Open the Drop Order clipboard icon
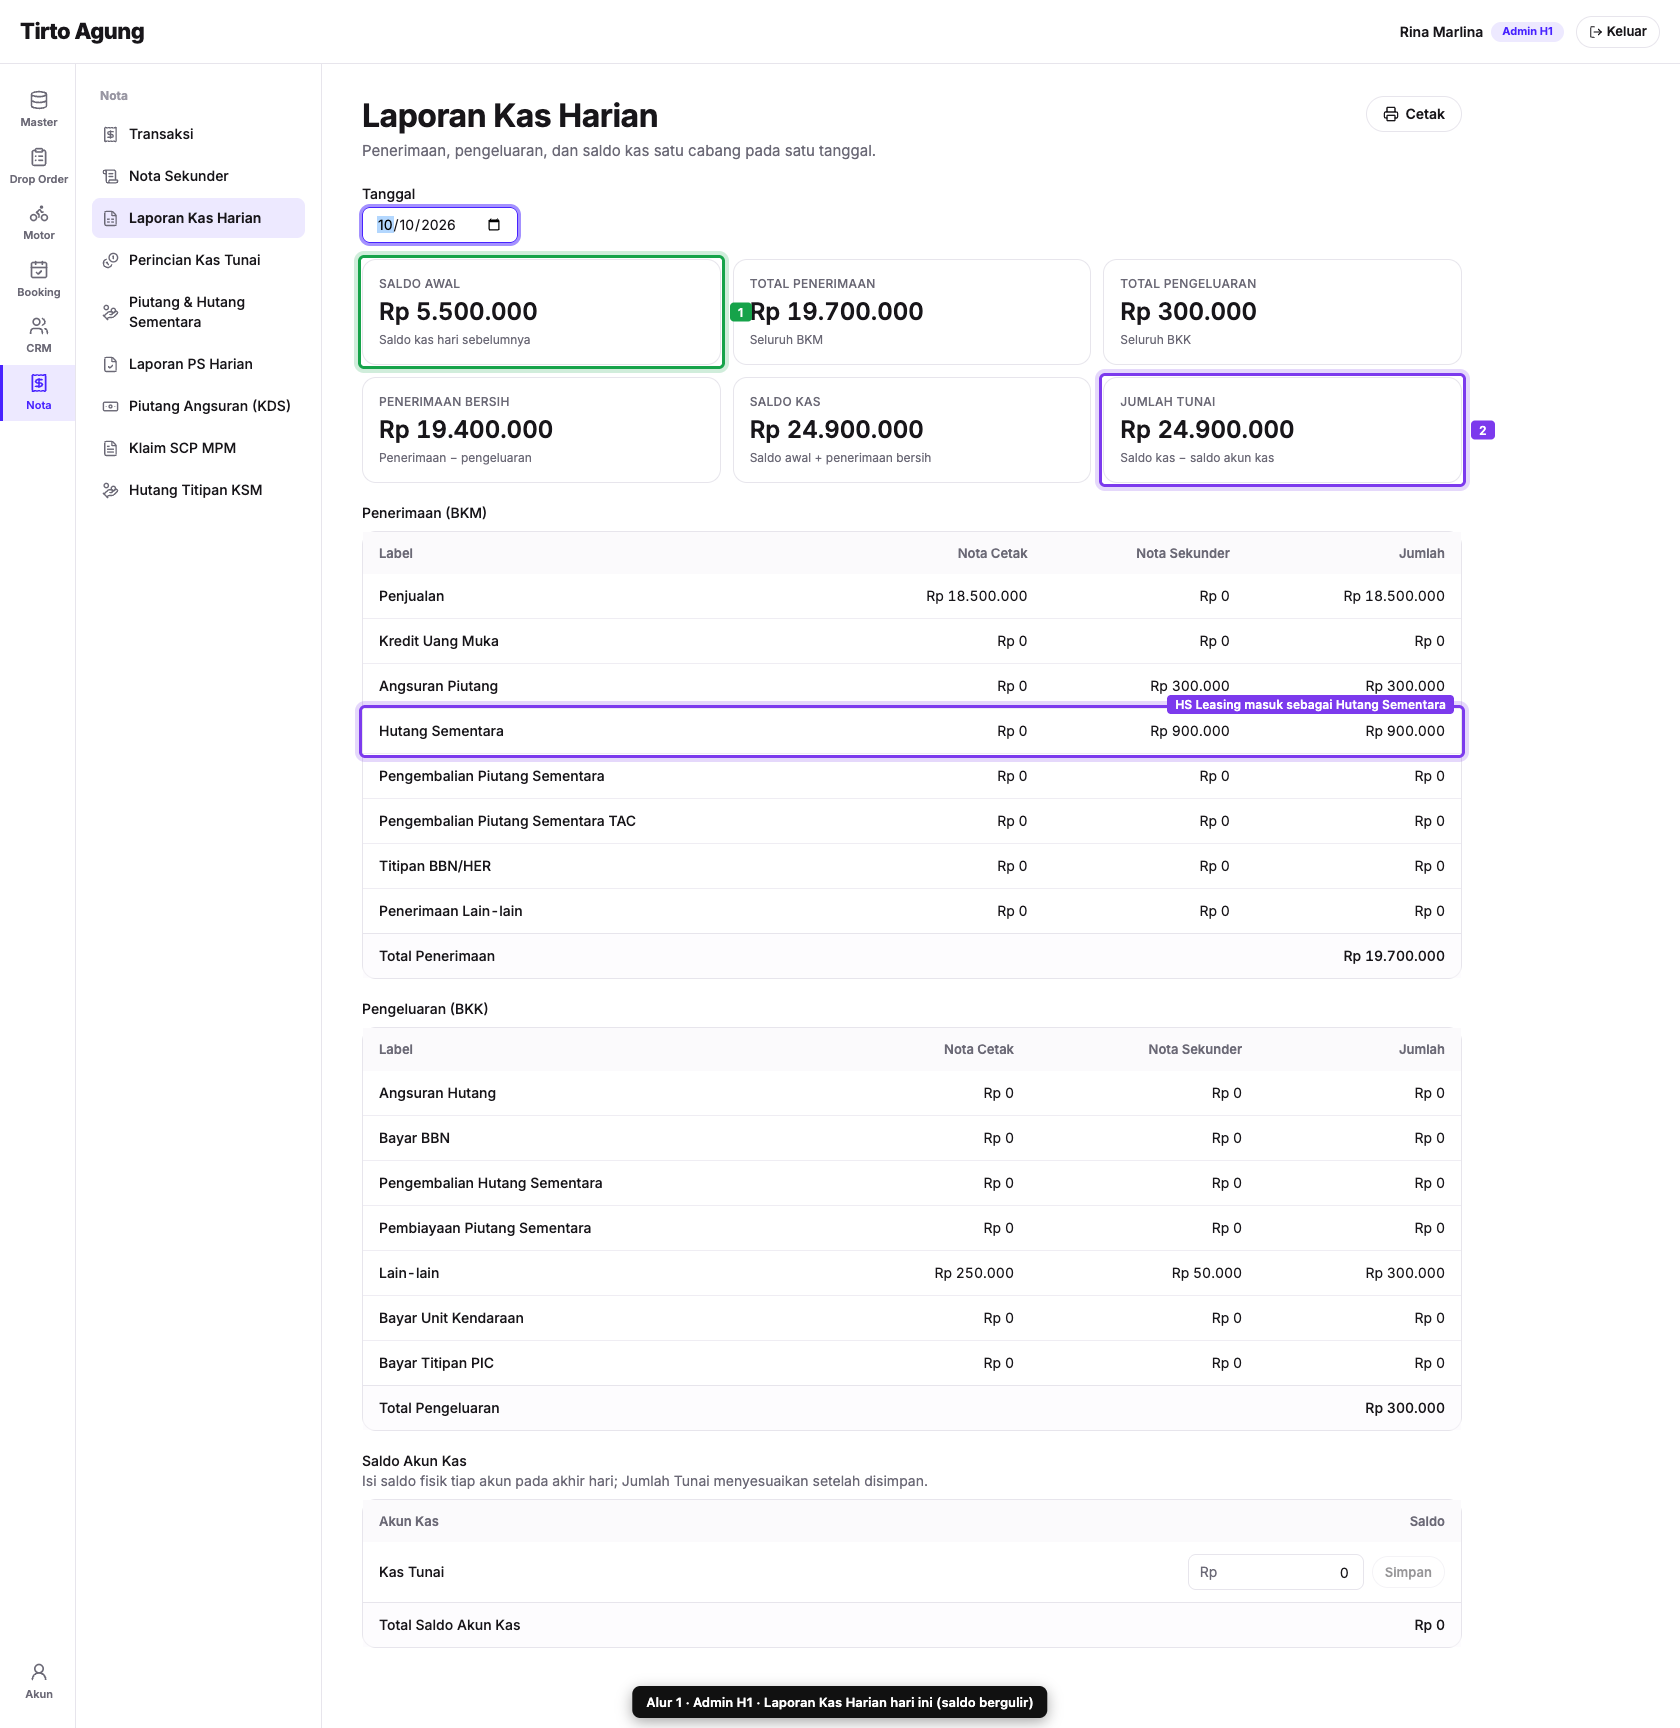The image size is (1680, 1728). click(39, 157)
